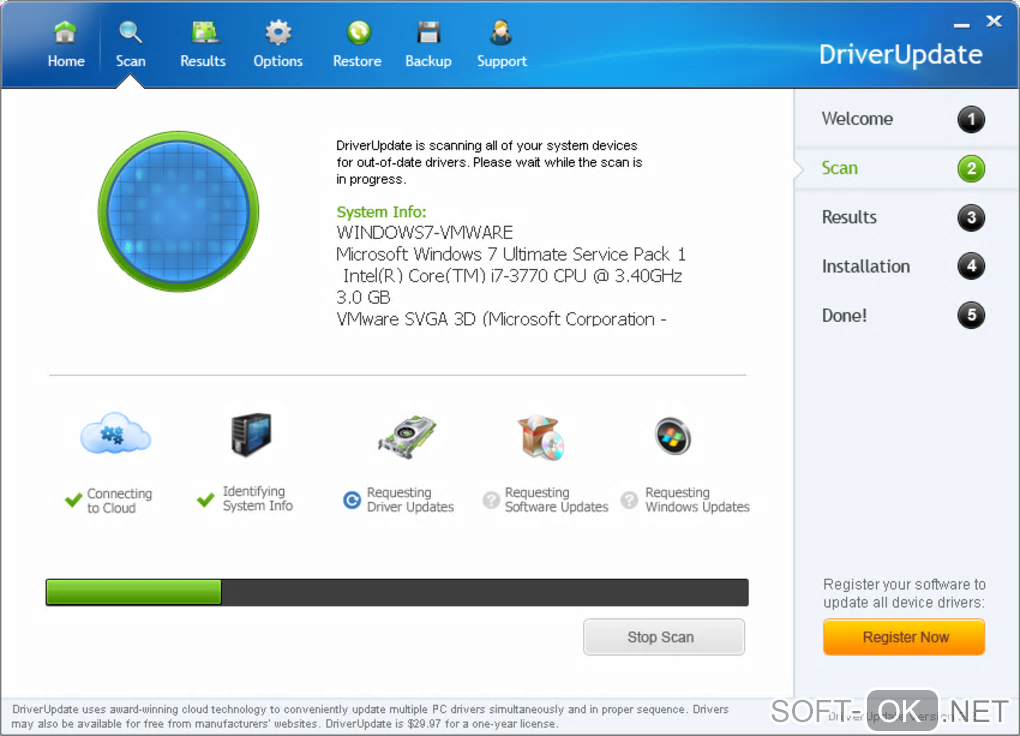1020x736 pixels.
Task: Go to the Done! step
Action: [x=844, y=316]
